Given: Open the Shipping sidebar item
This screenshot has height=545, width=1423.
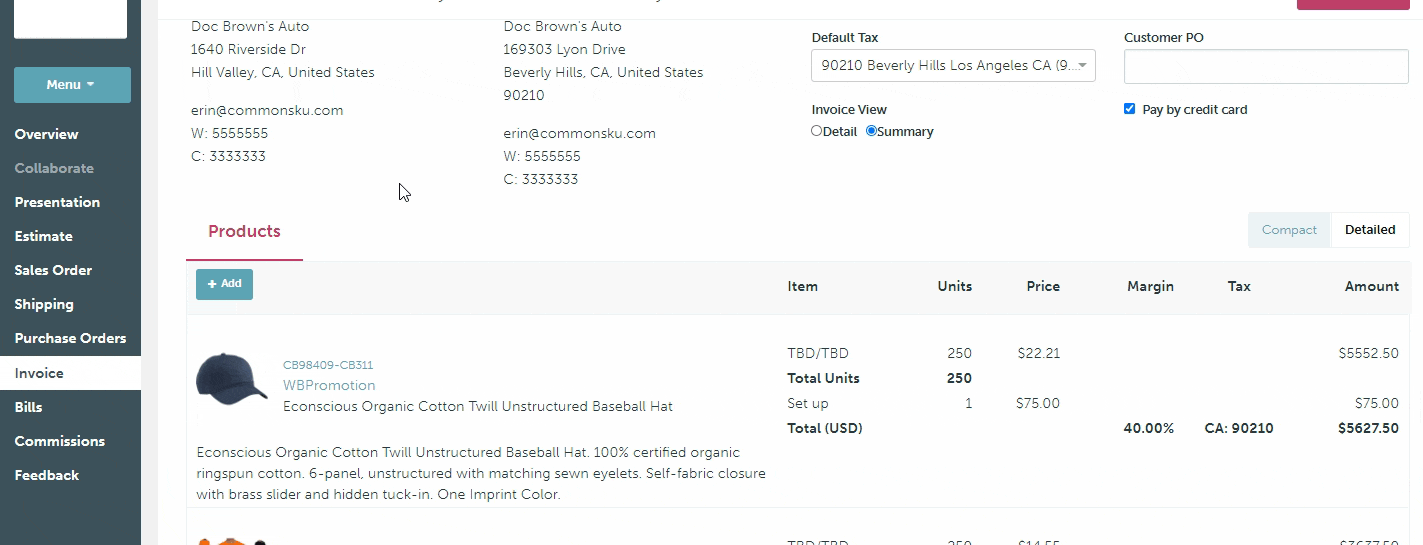Looking at the screenshot, I should pos(44,304).
